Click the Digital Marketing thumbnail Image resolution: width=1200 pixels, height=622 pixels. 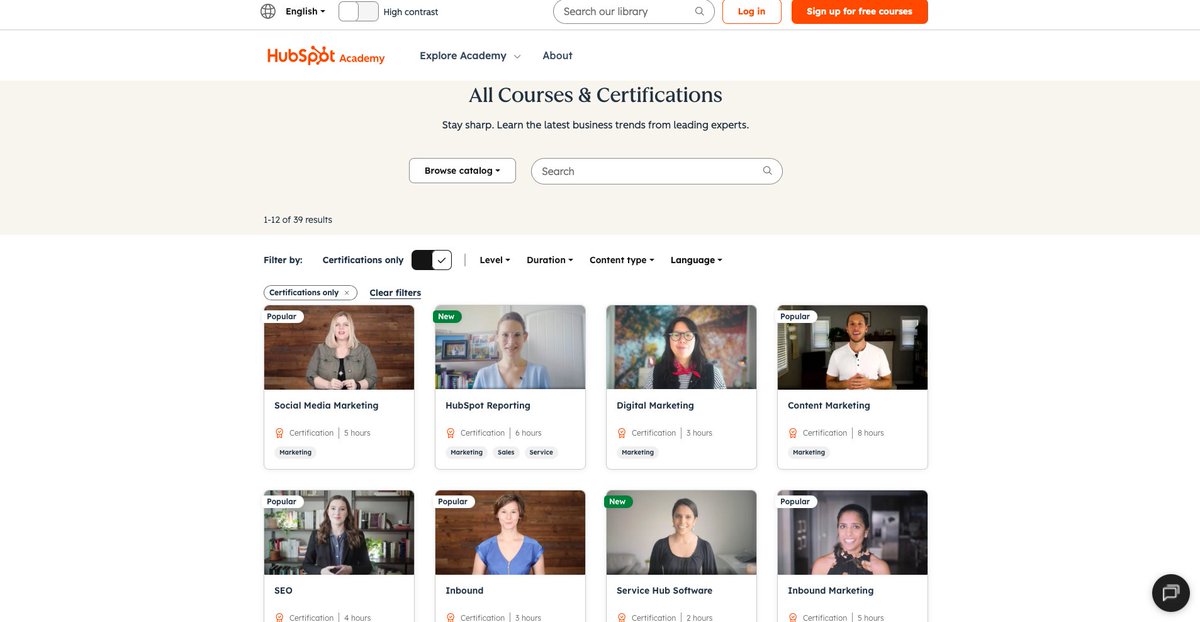681,347
